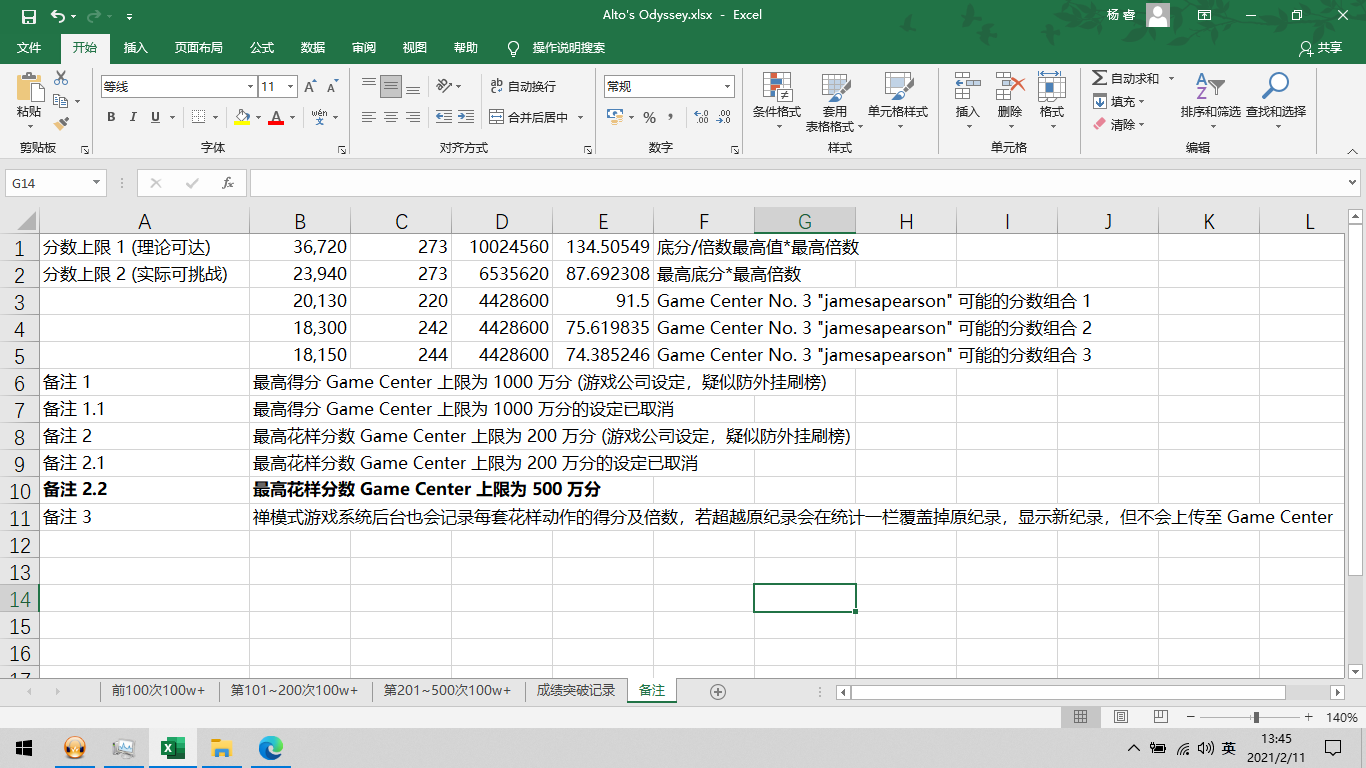
Task: Click the Increase Font Size icon
Action: [311, 87]
